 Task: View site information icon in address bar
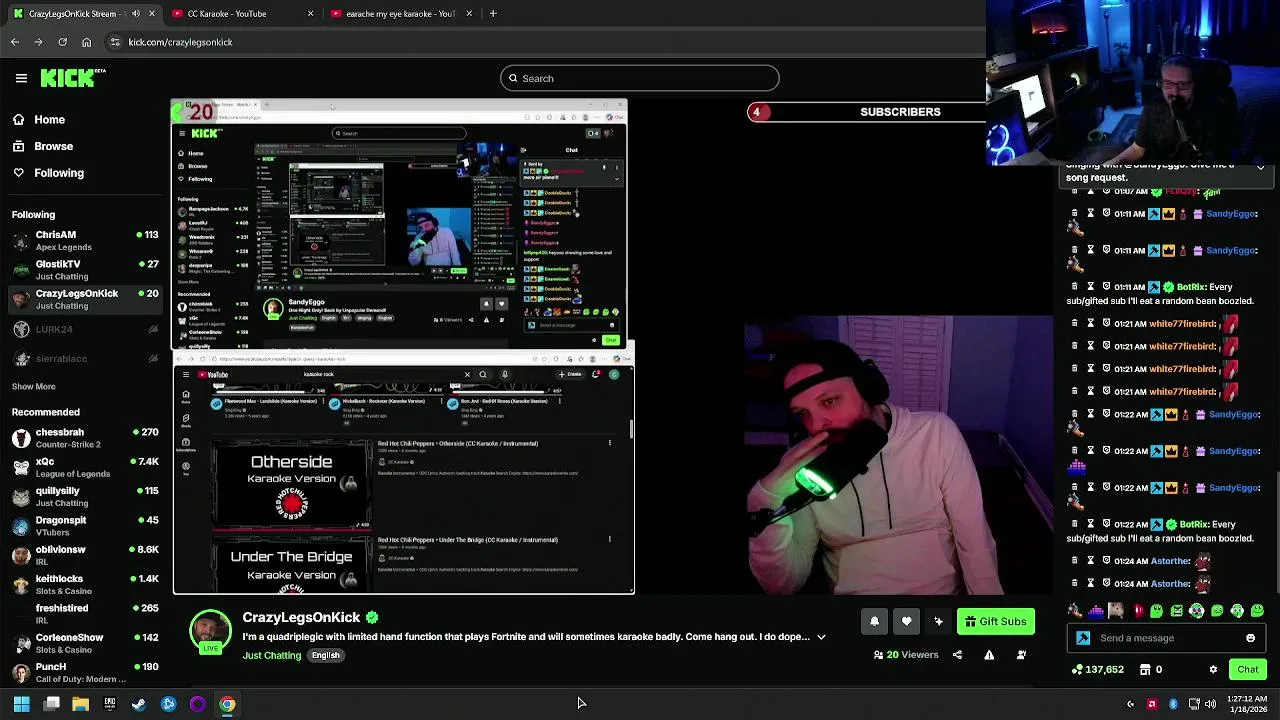(115, 42)
